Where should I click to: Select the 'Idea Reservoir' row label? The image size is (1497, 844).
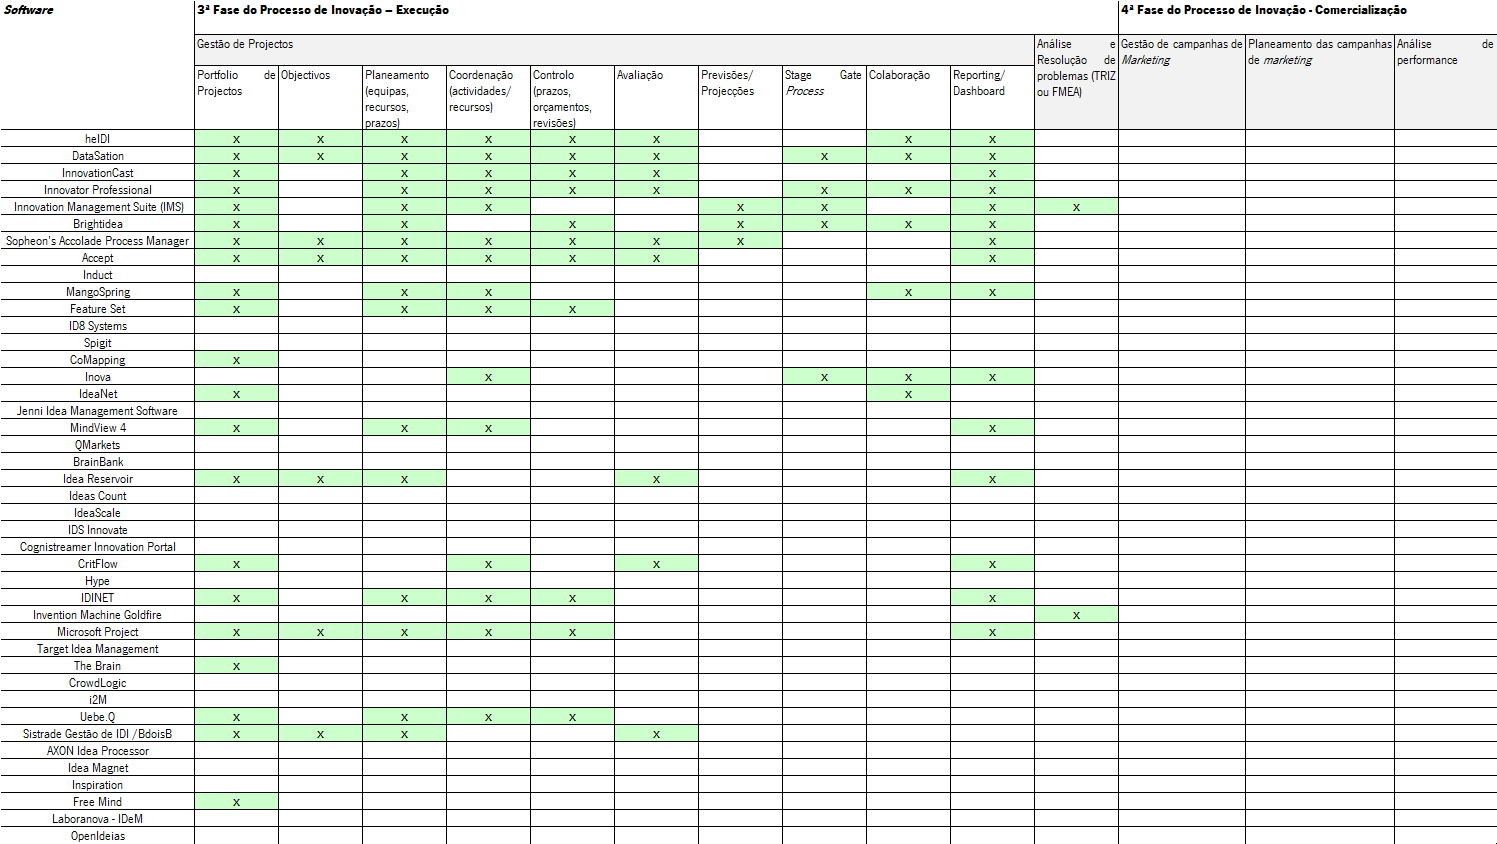pos(98,479)
